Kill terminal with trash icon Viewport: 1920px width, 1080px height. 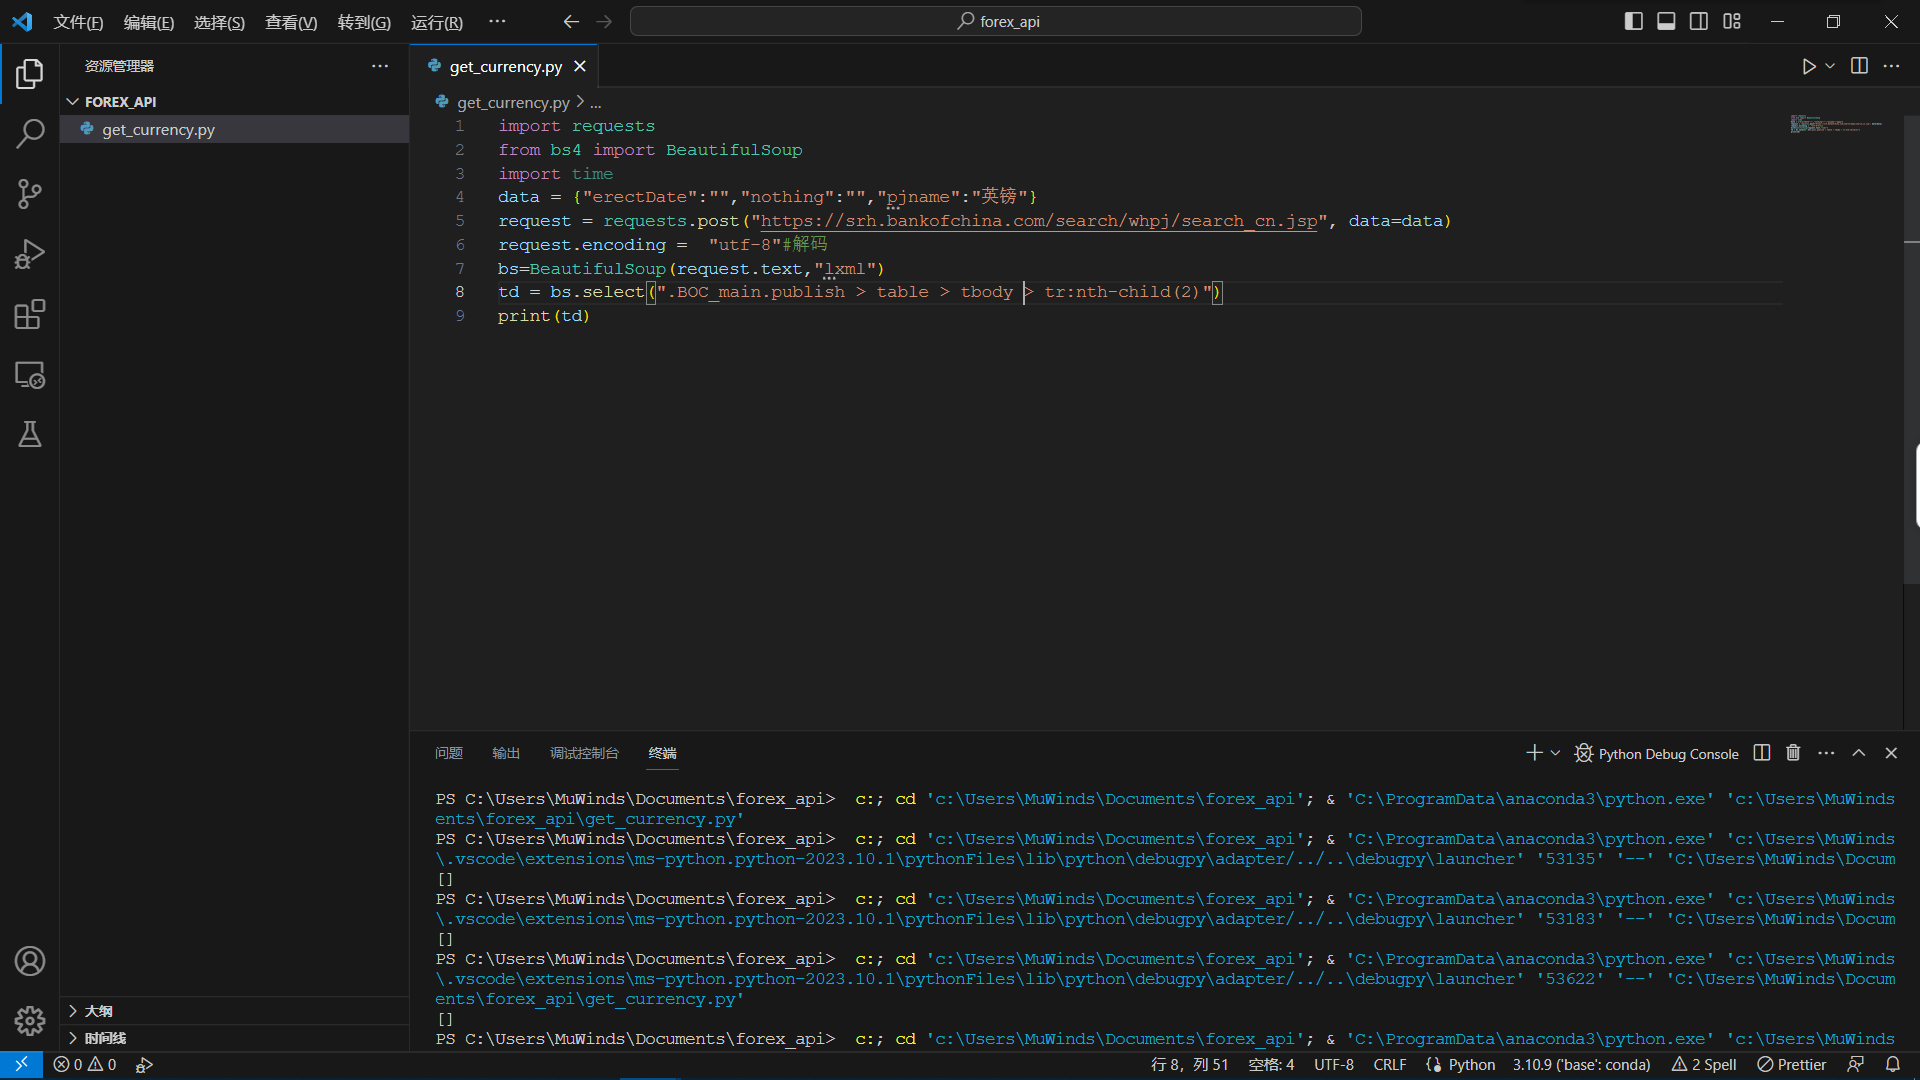[x=1793, y=753]
